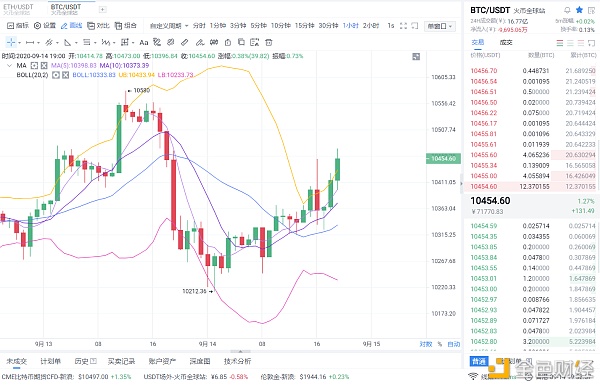Open the 对比 compare tool
This screenshot has height=385, width=600.
(x=98, y=26)
